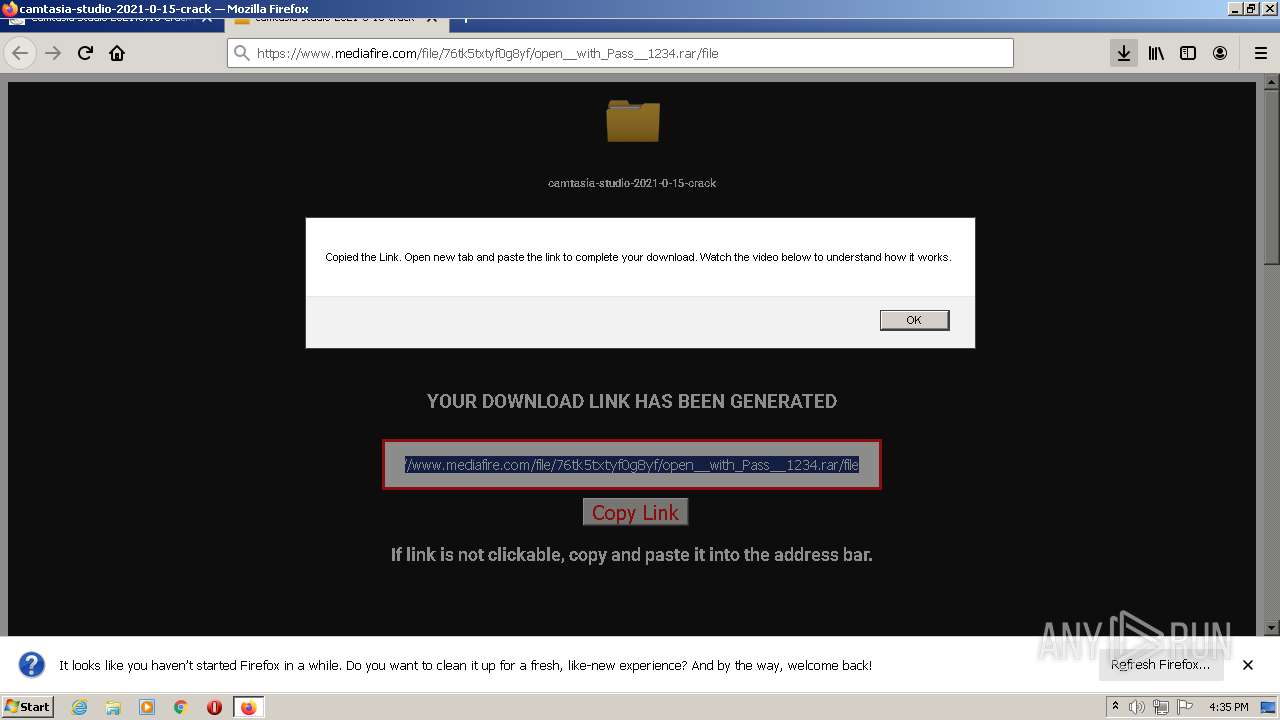Screen dimensions: 1280x720
Task: Click the Refresh Firefox... button
Action: click(x=1160, y=664)
